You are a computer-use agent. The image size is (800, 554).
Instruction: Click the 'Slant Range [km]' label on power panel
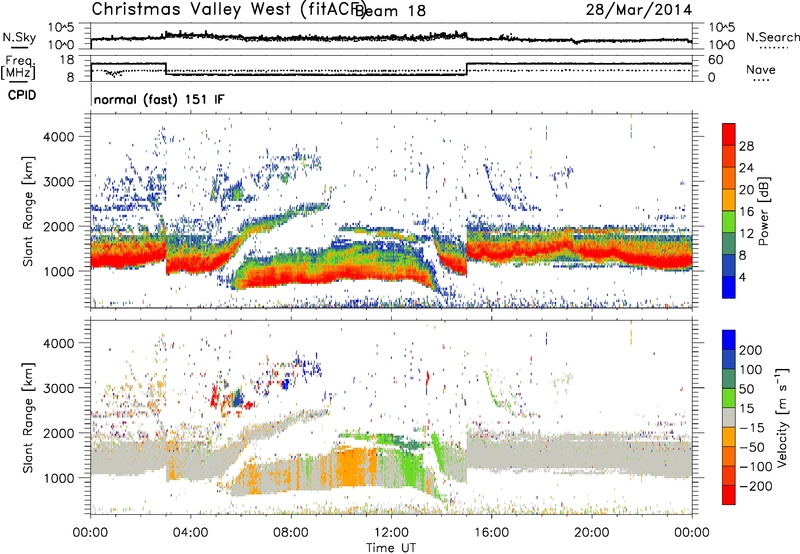pos(28,211)
